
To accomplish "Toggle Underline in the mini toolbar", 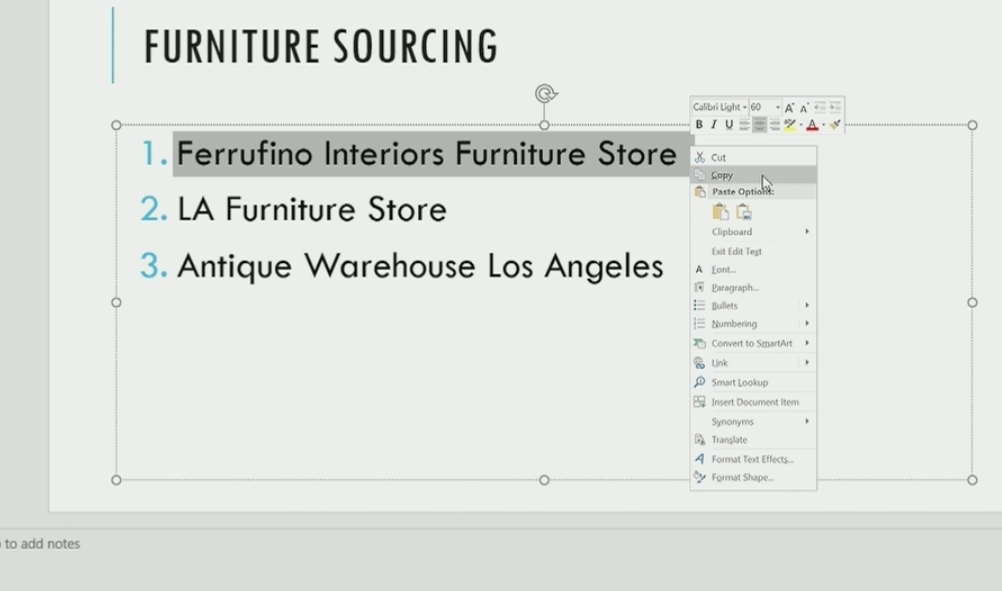I will pos(729,125).
